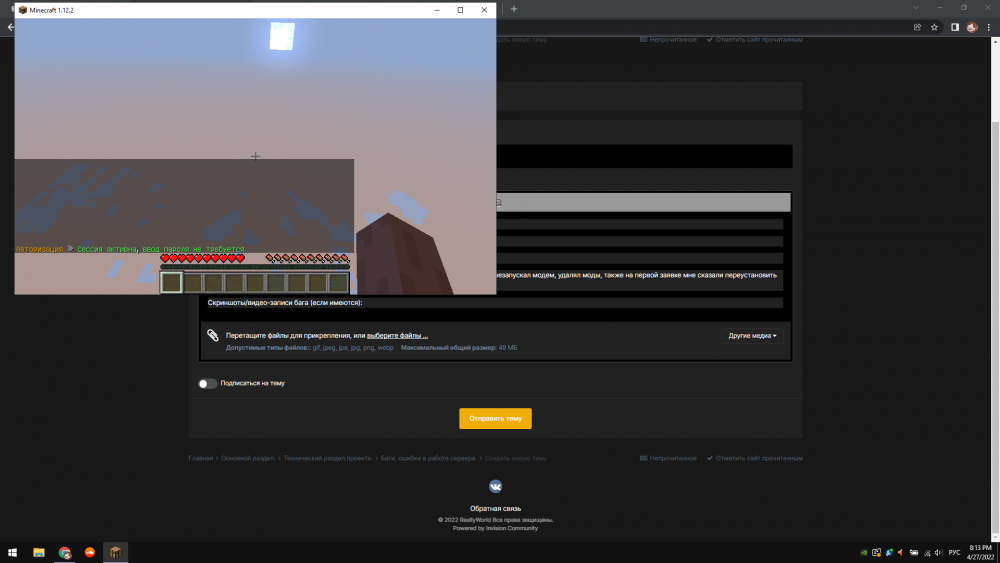
Task: Click the battery tray icon
Action: (914, 553)
